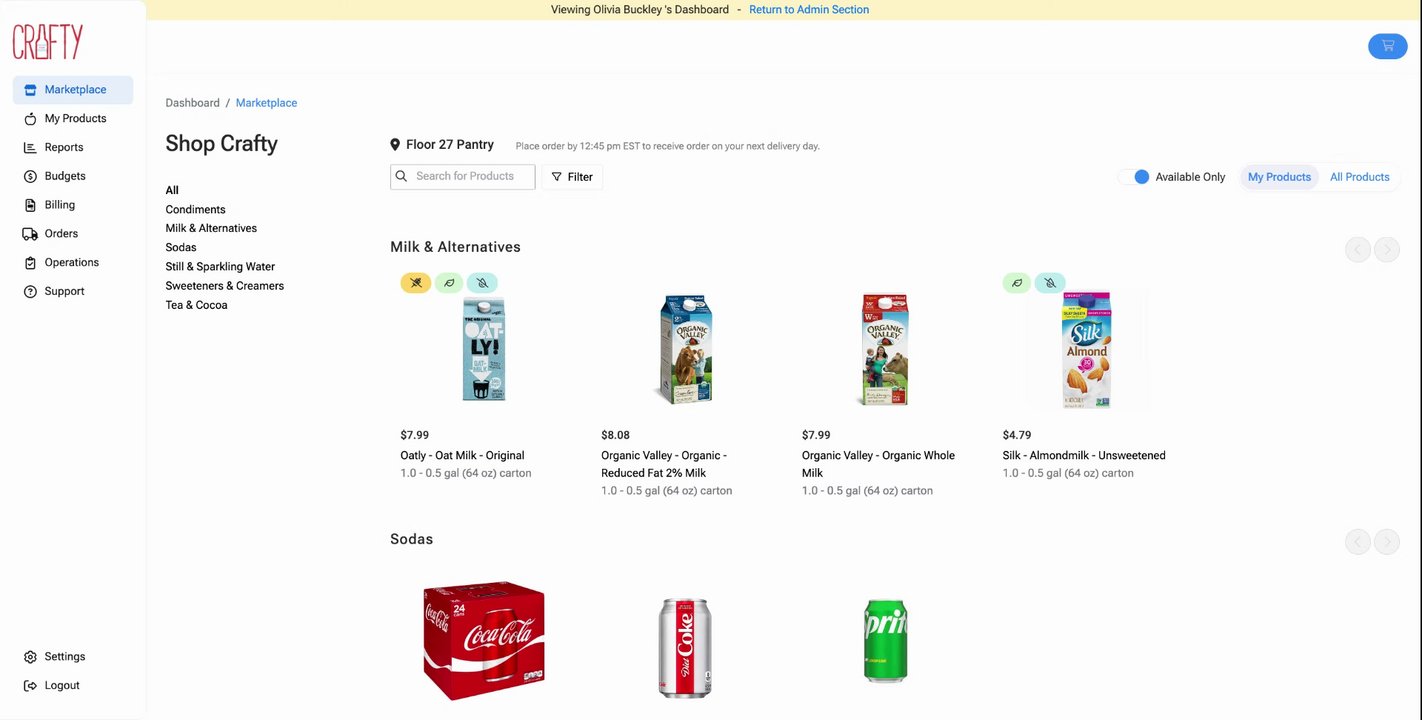Click the Crafty logo
This screenshot has width=1422, height=720.
pyautogui.click(x=47, y=42)
